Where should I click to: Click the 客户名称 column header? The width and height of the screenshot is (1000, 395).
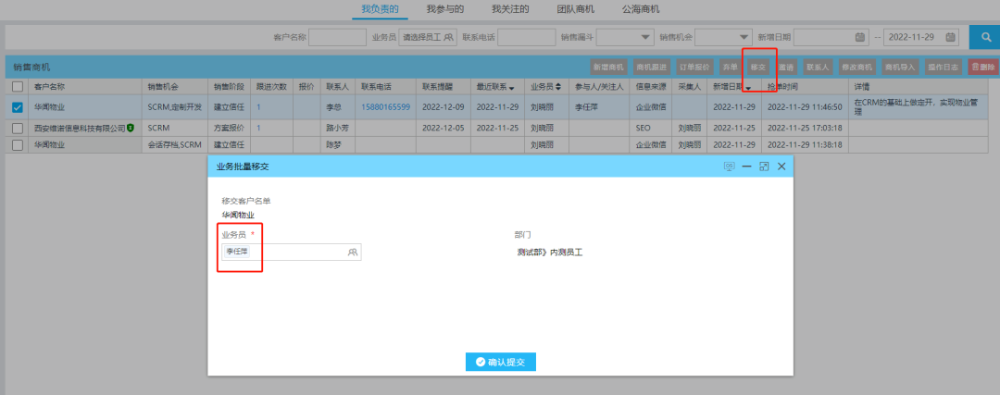85,87
